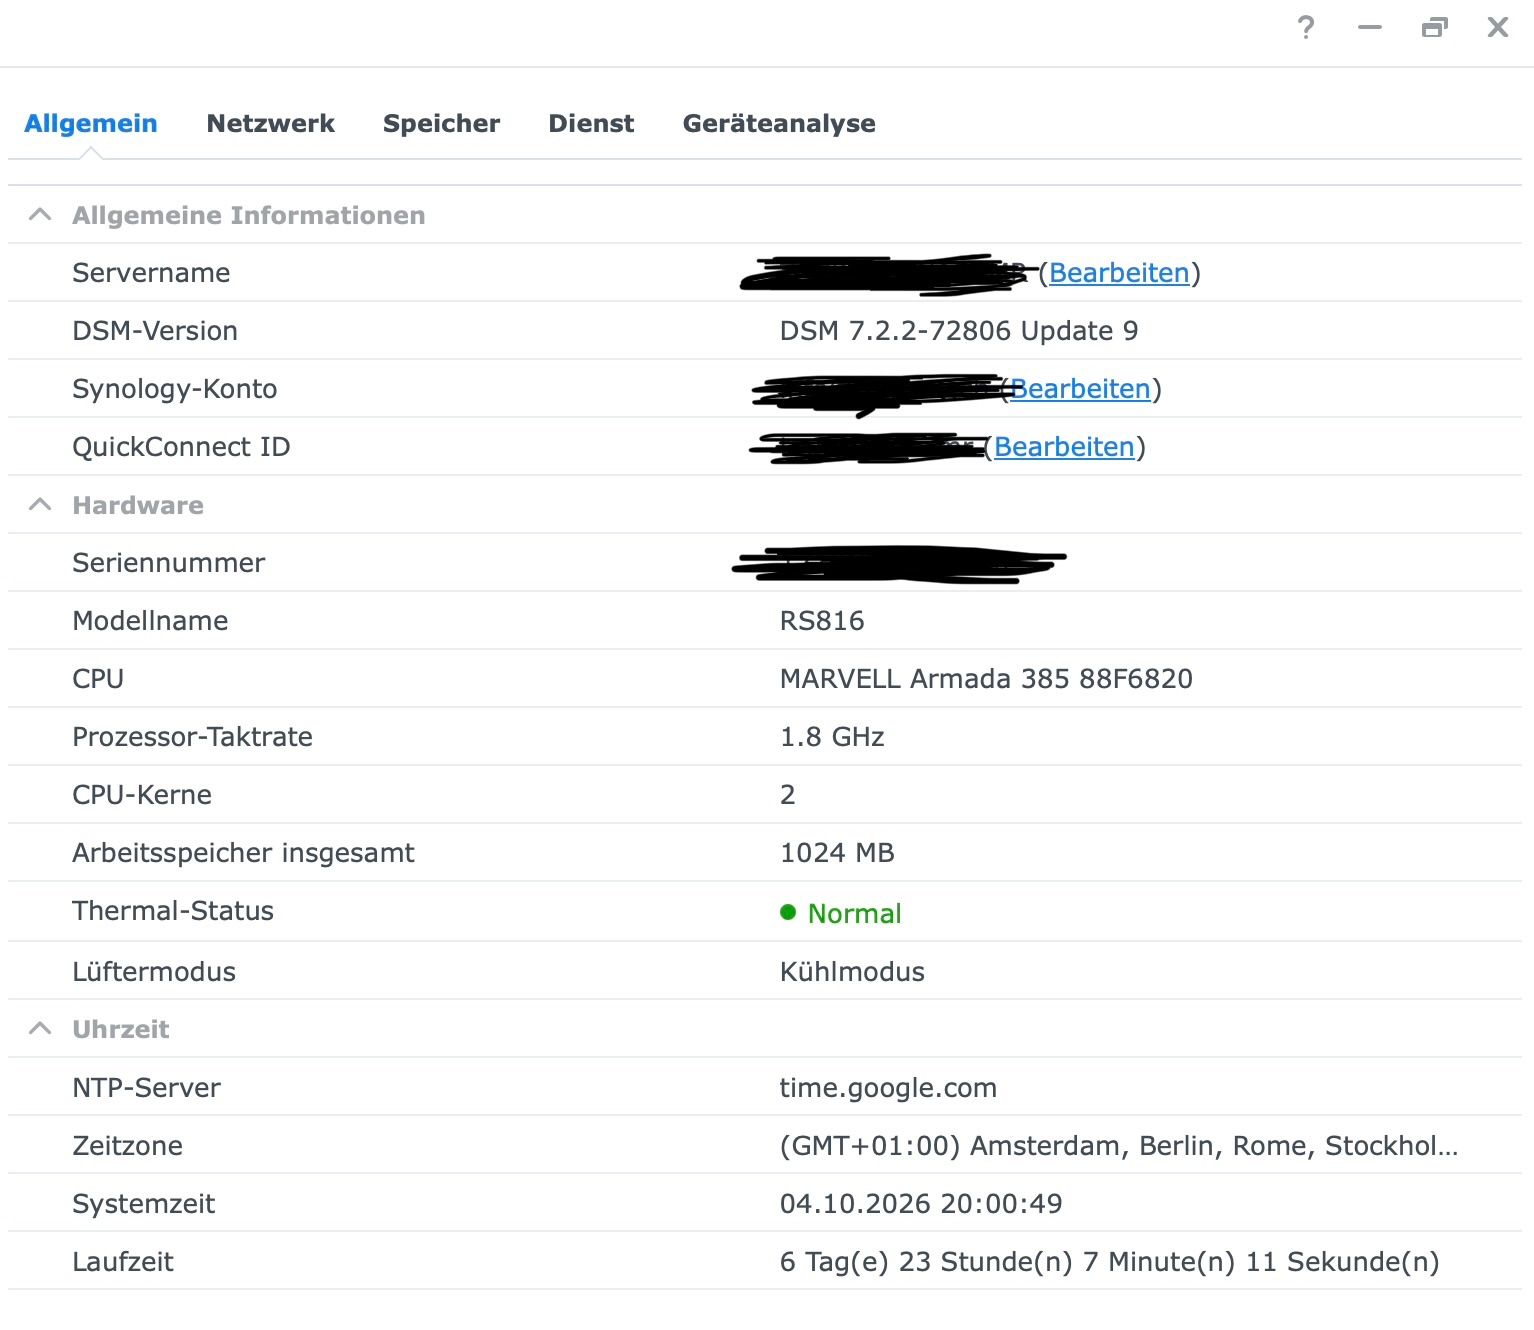
Task: Click Bearbeiten link for QuickConnect ID
Action: 1064,447
